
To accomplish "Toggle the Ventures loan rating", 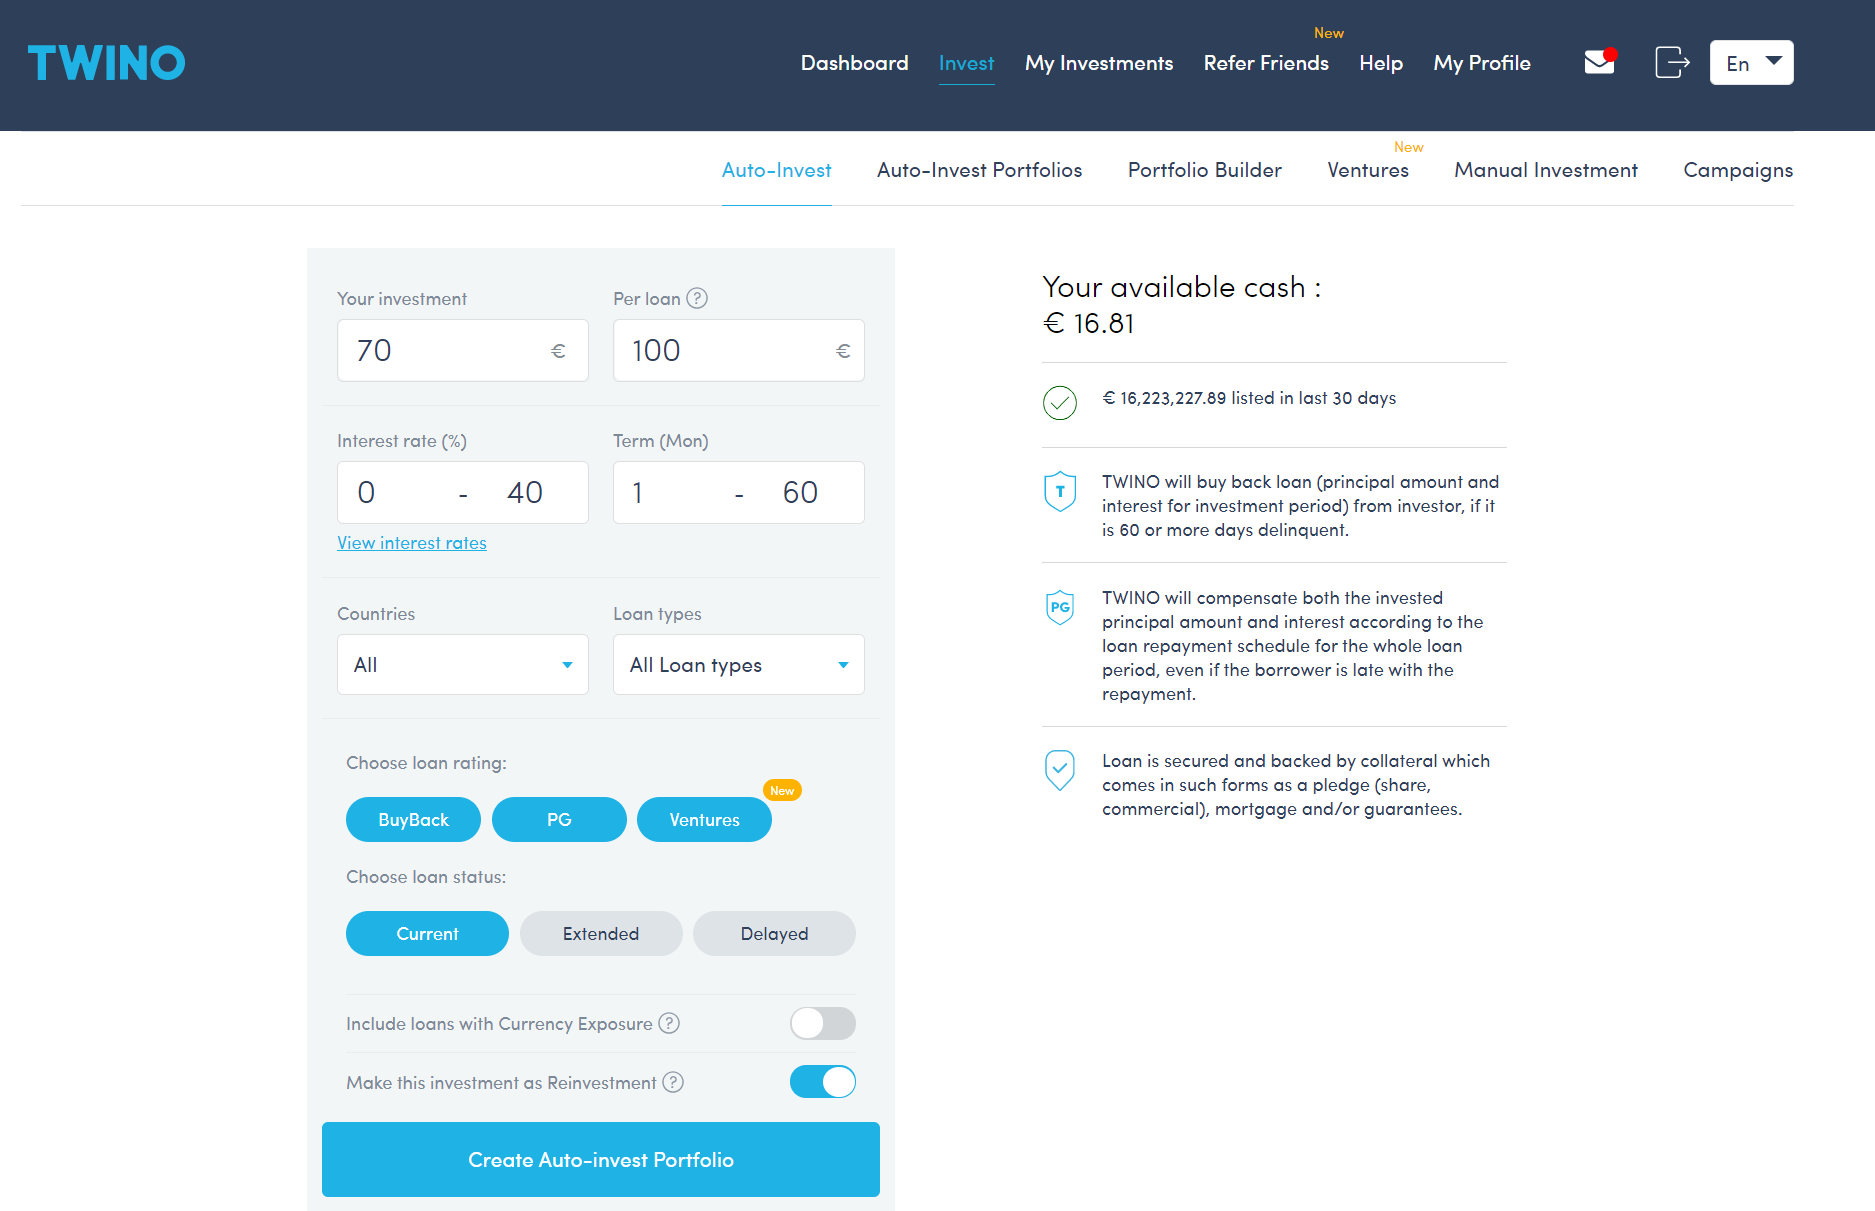I will 704,819.
